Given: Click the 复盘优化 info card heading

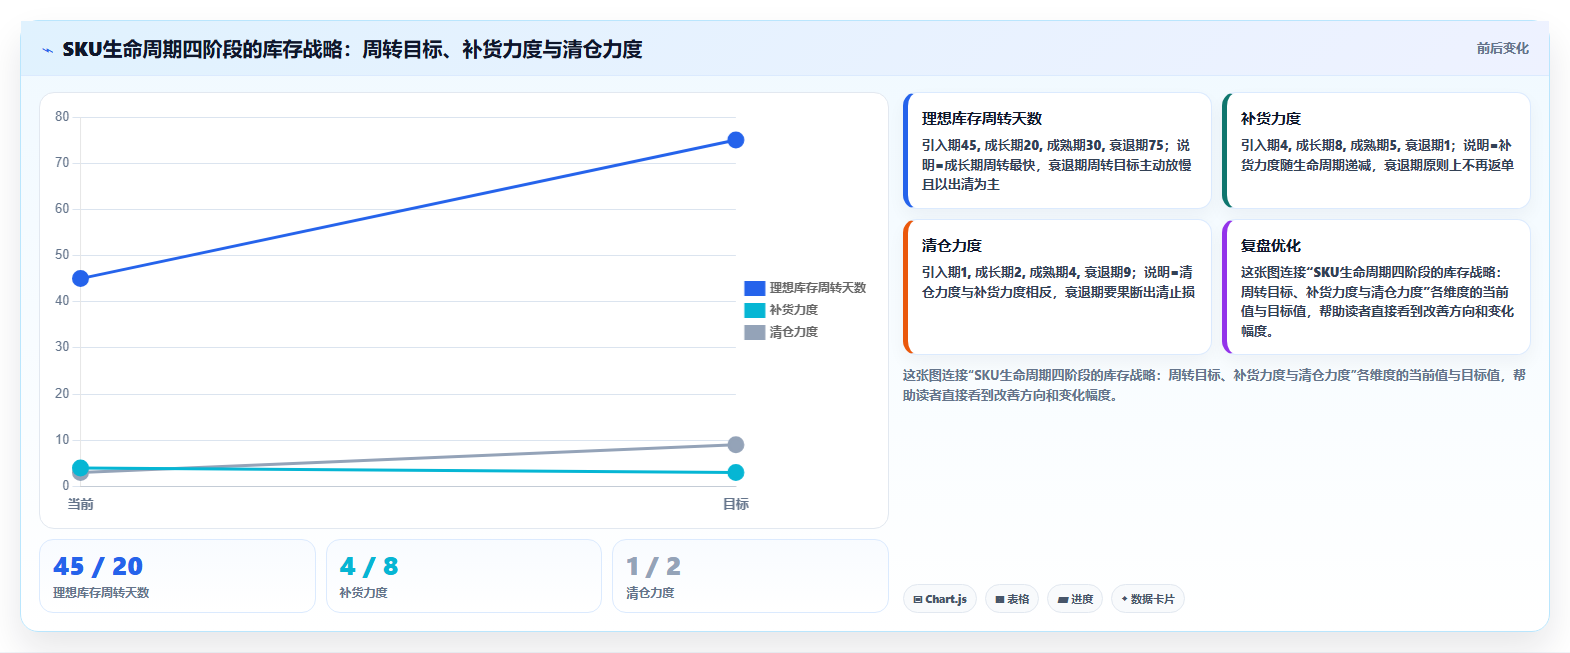Looking at the screenshot, I should pyautogui.click(x=1271, y=245).
